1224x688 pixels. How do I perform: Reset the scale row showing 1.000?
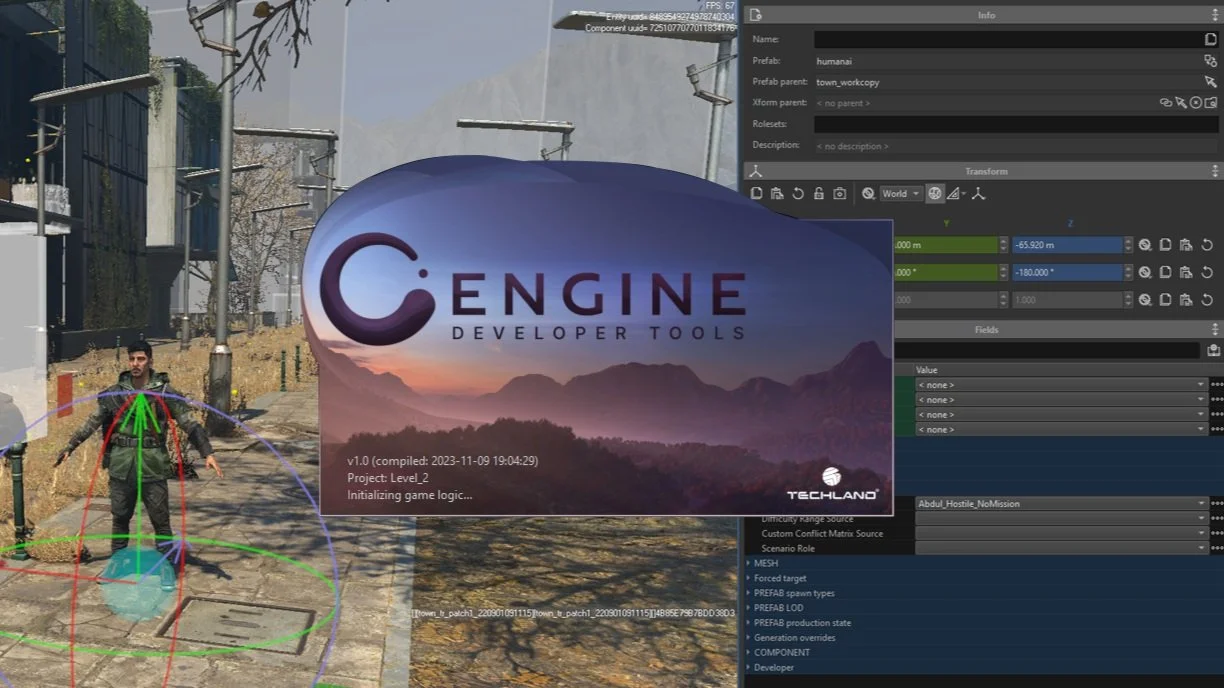pos(1207,299)
